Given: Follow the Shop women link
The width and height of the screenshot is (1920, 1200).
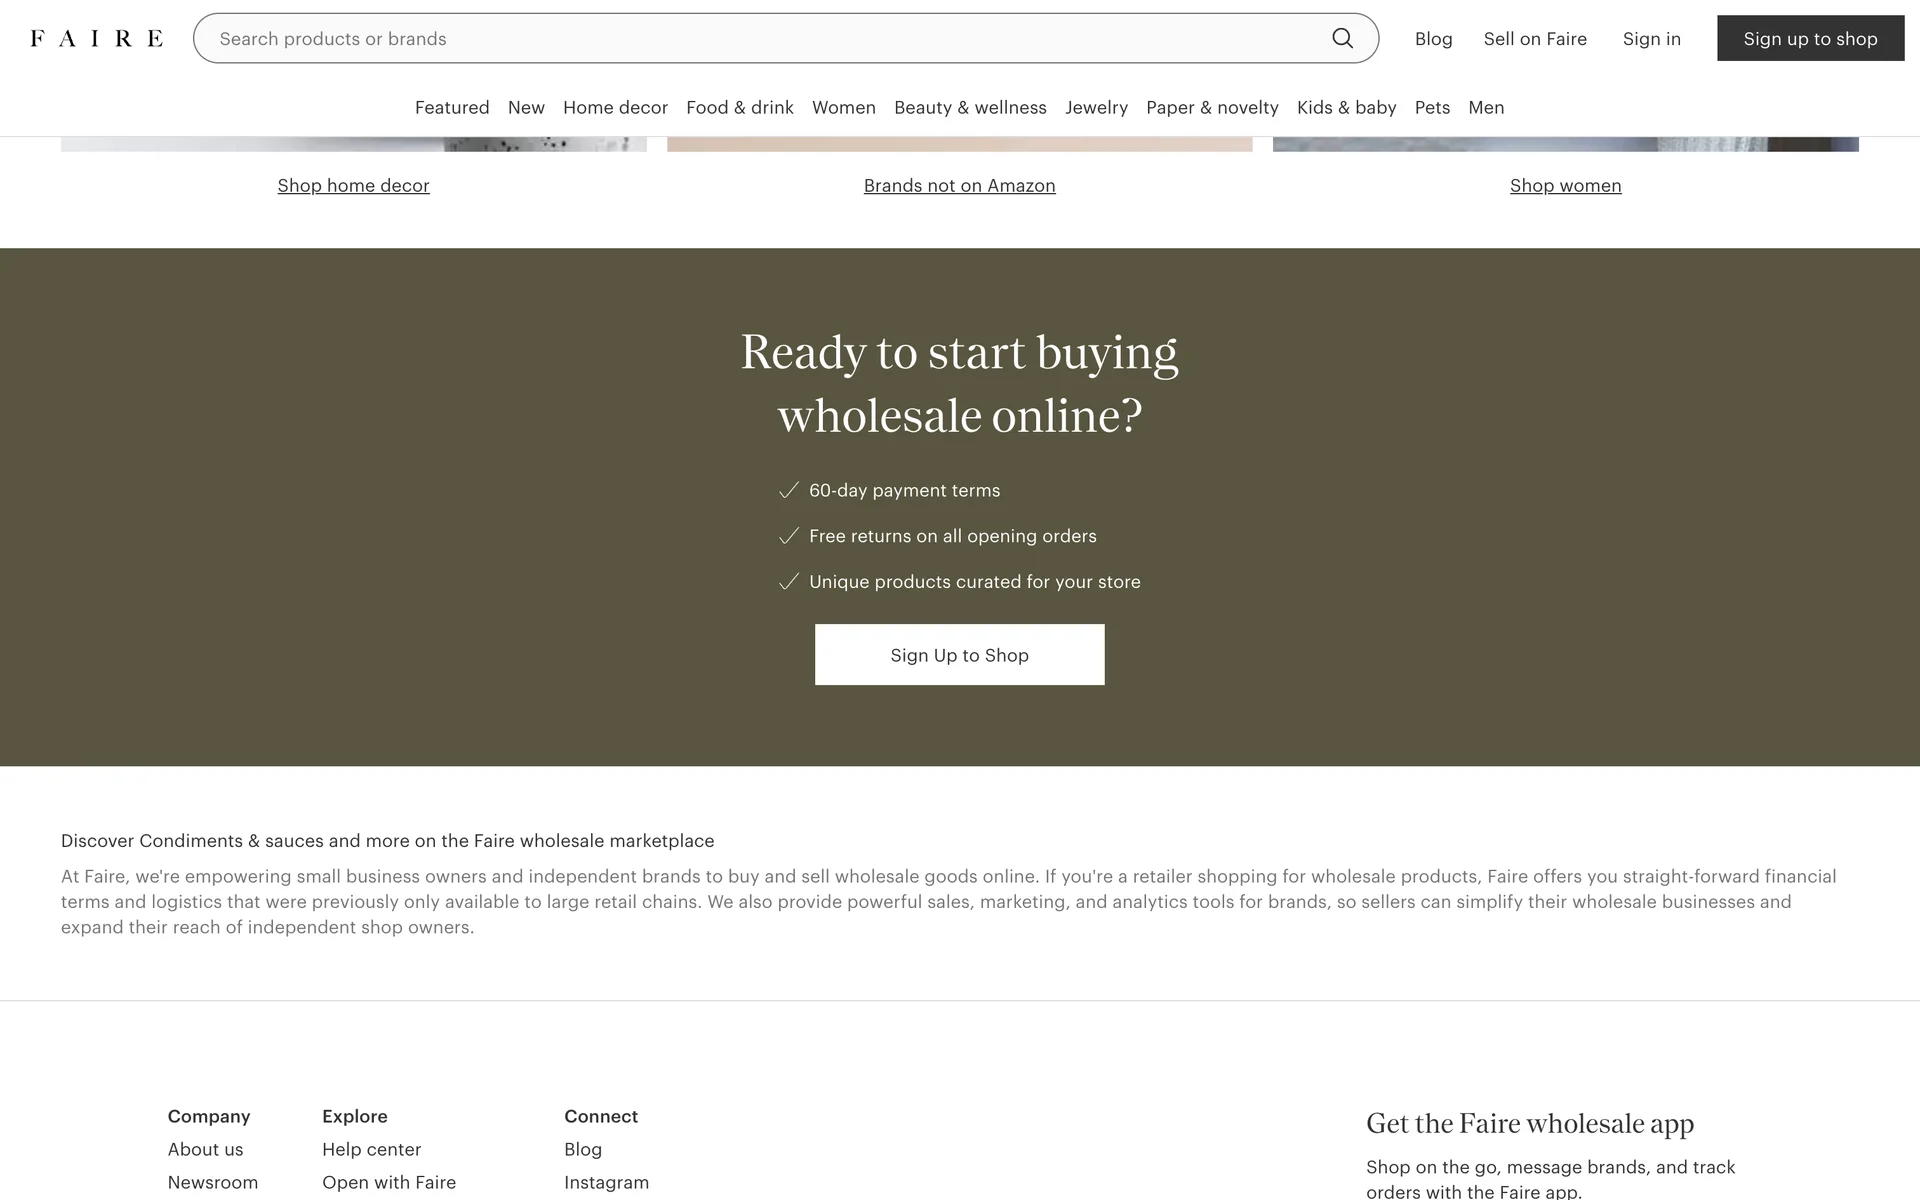Looking at the screenshot, I should click(x=1565, y=185).
